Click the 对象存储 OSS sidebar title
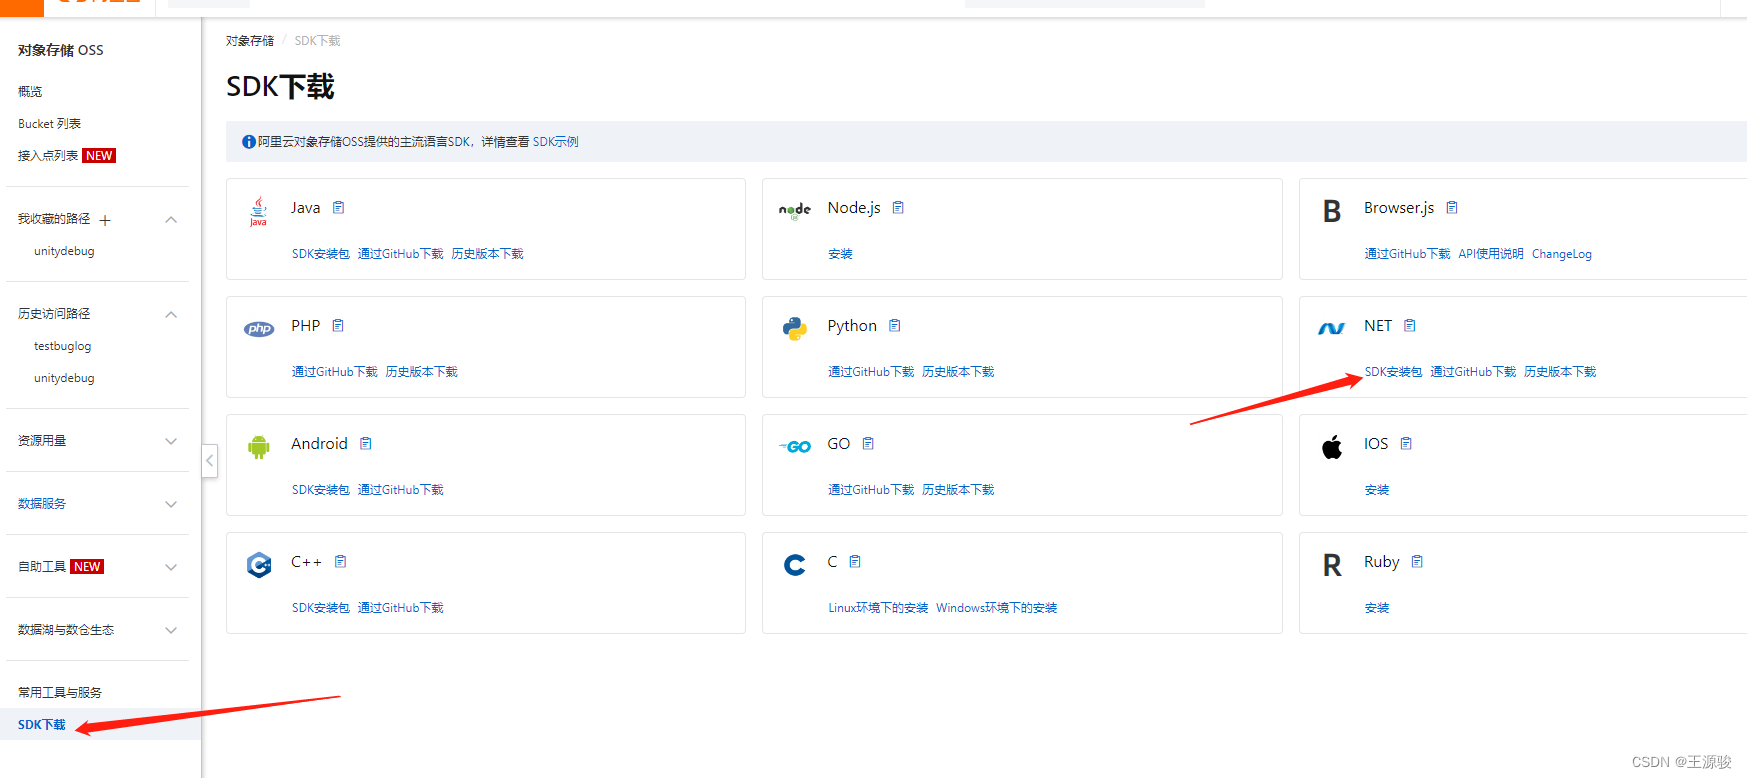Viewport: 1747px width, 778px height. coord(60,50)
